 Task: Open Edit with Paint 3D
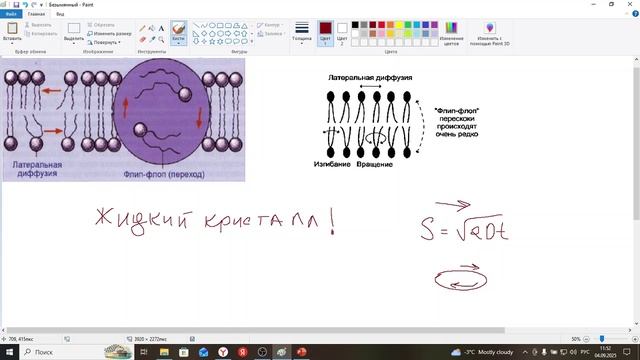coord(489,33)
